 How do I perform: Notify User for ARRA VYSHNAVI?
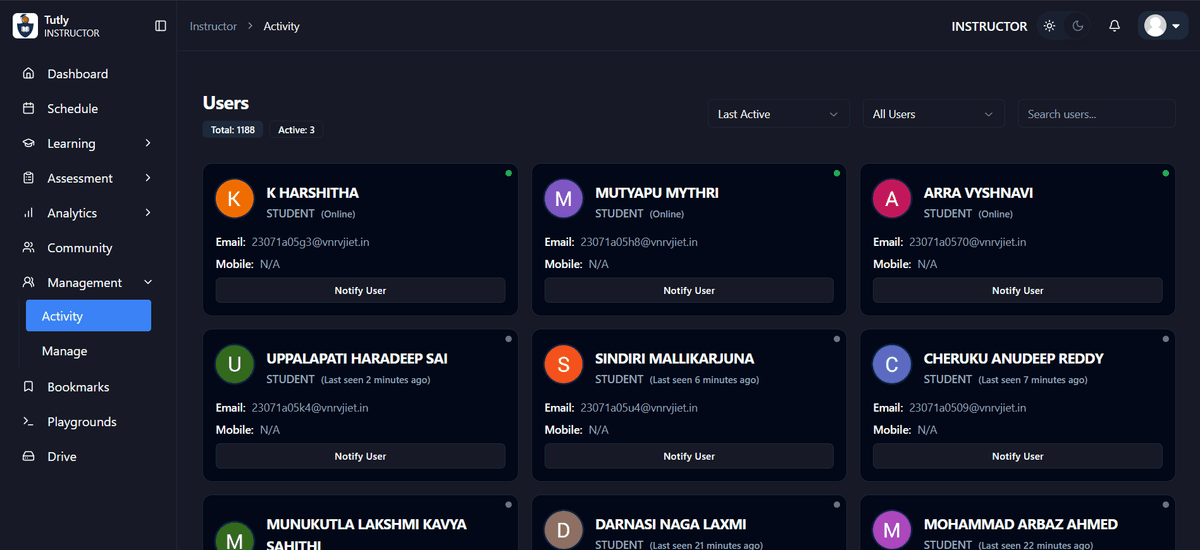tap(1018, 290)
